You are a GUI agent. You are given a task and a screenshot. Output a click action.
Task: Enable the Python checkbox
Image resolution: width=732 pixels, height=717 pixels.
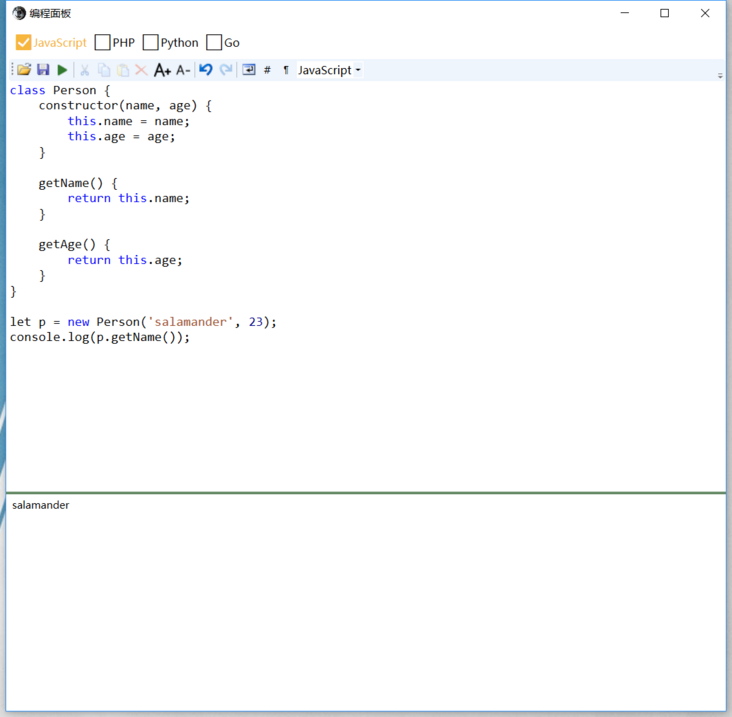tap(150, 42)
